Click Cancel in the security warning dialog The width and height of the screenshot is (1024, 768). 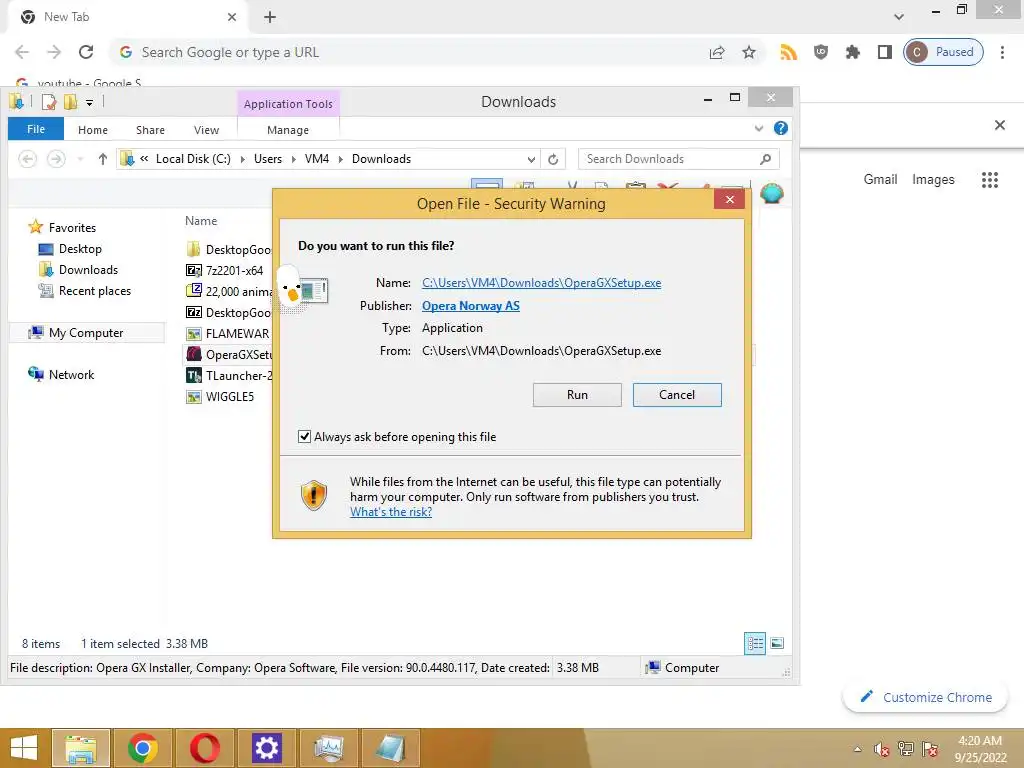coord(677,394)
